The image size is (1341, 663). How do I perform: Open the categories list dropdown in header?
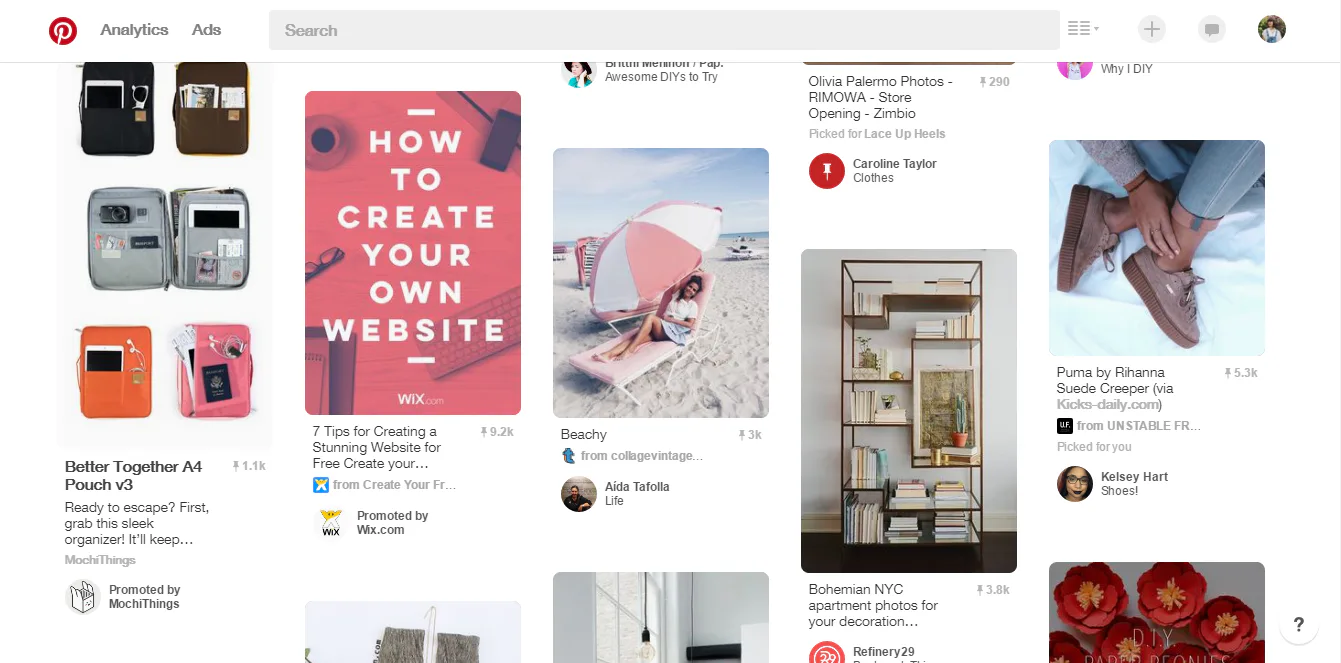[x=1083, y=29]
